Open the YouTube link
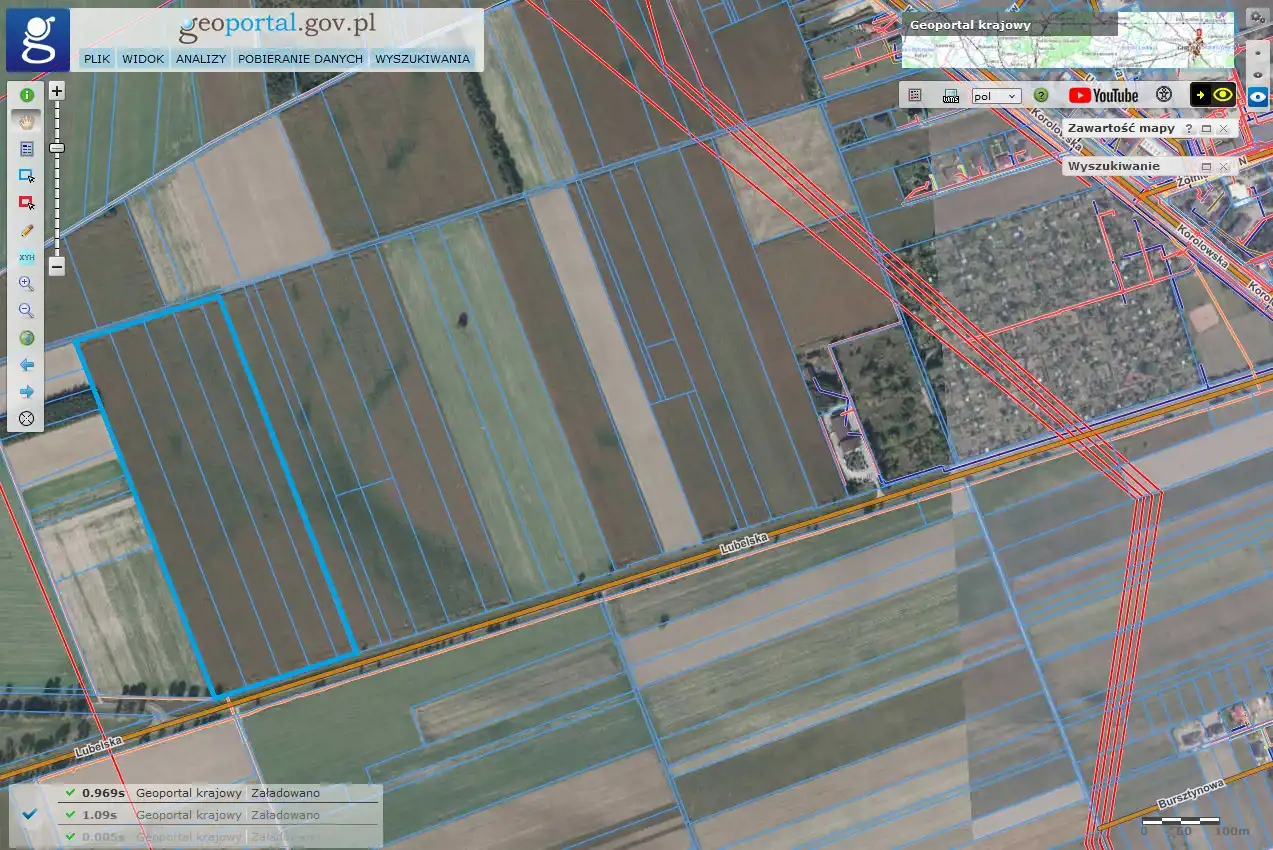 click(1103, 96)
